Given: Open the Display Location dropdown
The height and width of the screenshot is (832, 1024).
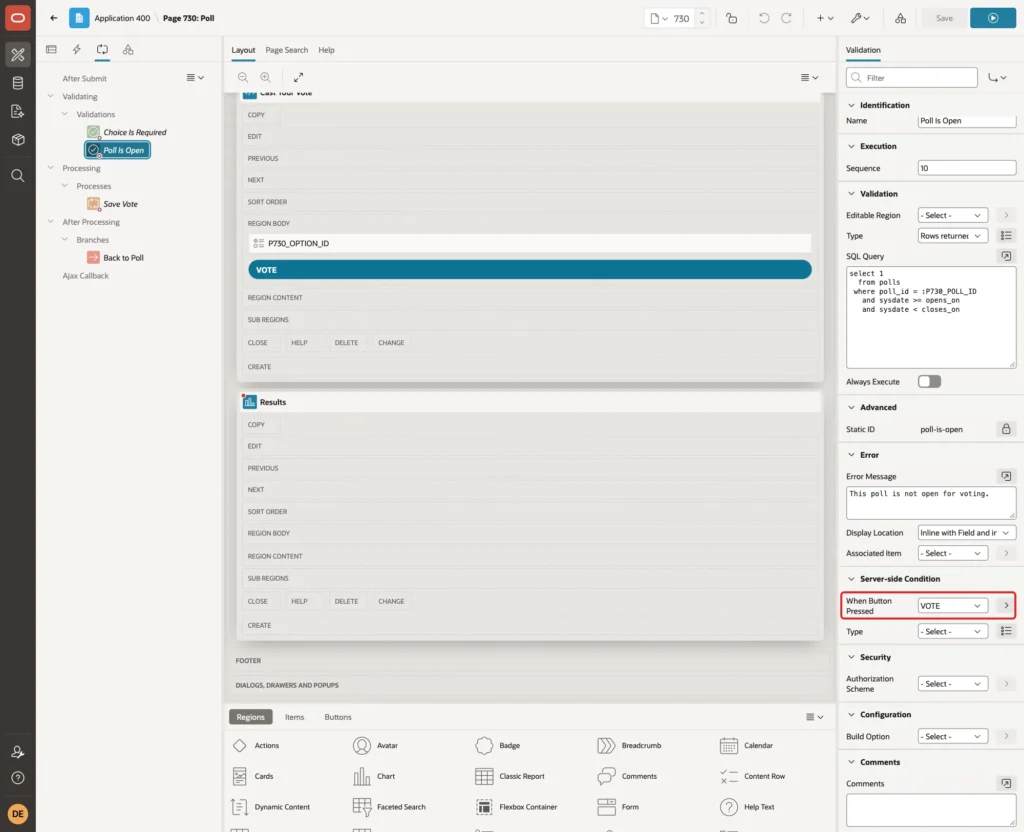Looking at the screenshot, I should tap(967, 533).
